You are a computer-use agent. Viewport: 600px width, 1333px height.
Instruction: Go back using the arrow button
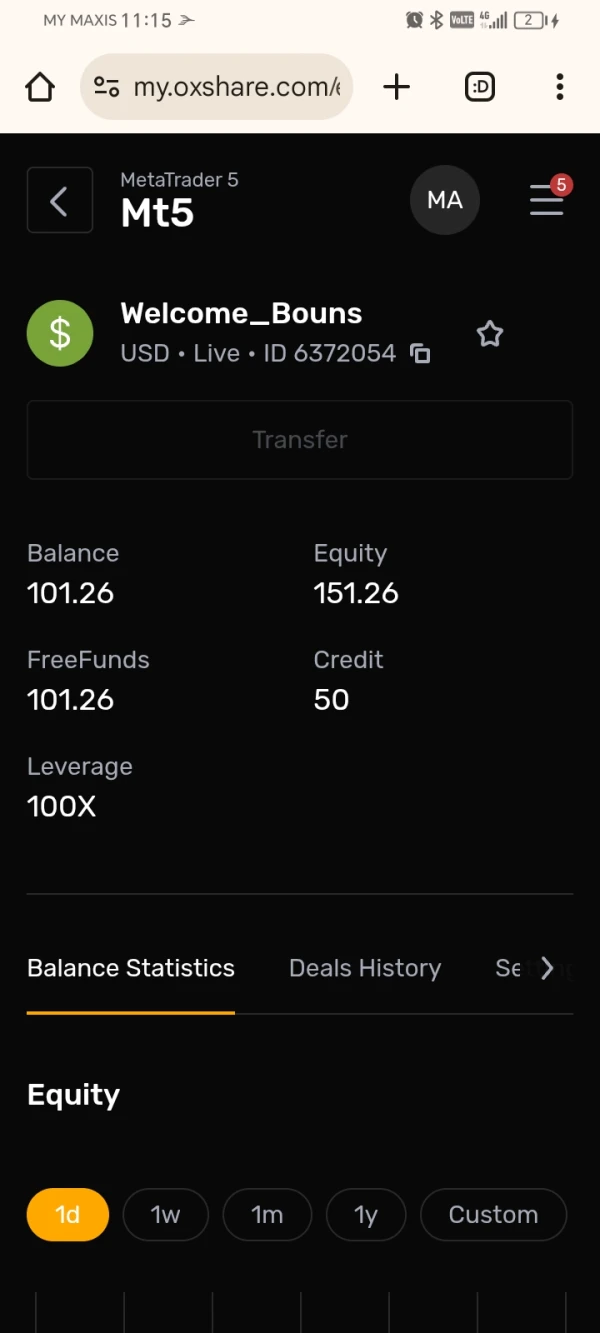point(60,201)
